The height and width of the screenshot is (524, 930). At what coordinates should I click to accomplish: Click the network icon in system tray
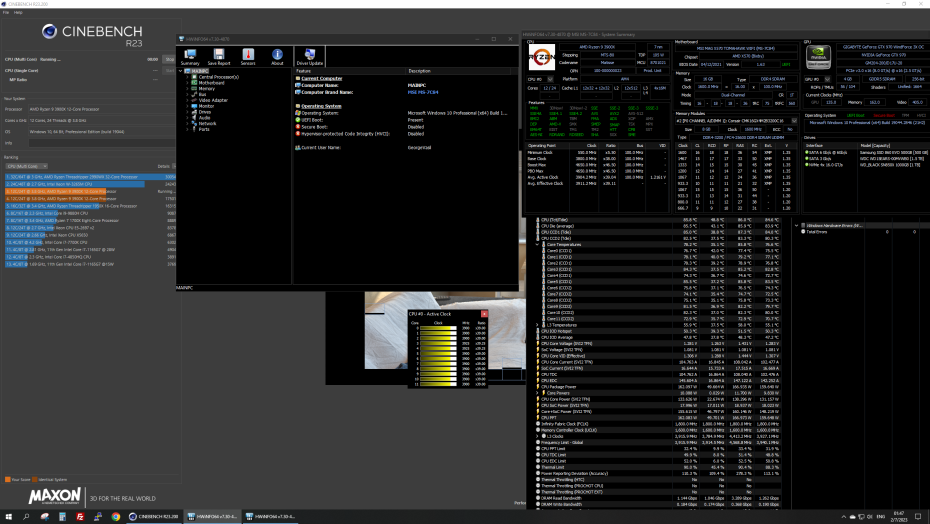coord(861,517)
